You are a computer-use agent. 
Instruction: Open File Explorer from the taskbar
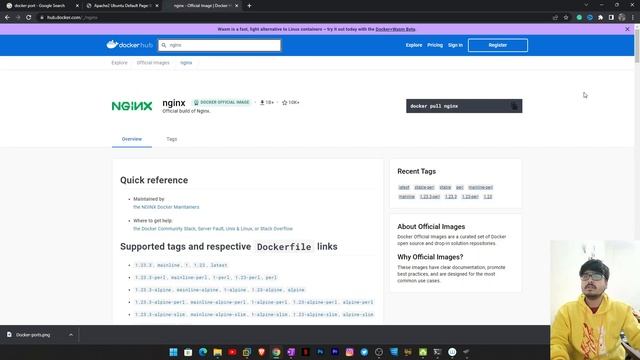click(218, 352)
